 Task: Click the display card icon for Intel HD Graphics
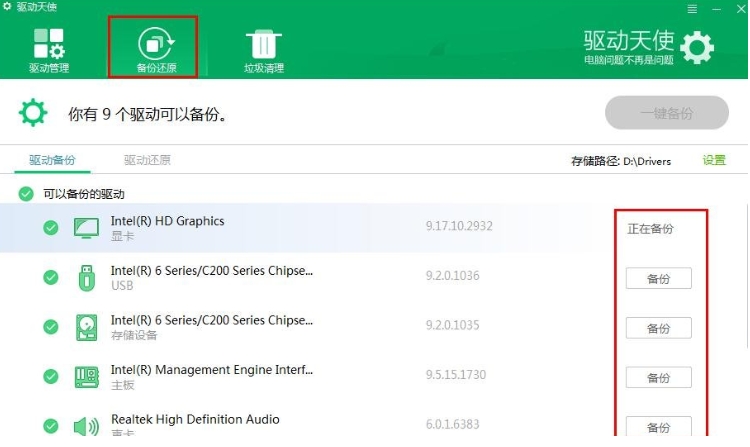tap(87, 228)
